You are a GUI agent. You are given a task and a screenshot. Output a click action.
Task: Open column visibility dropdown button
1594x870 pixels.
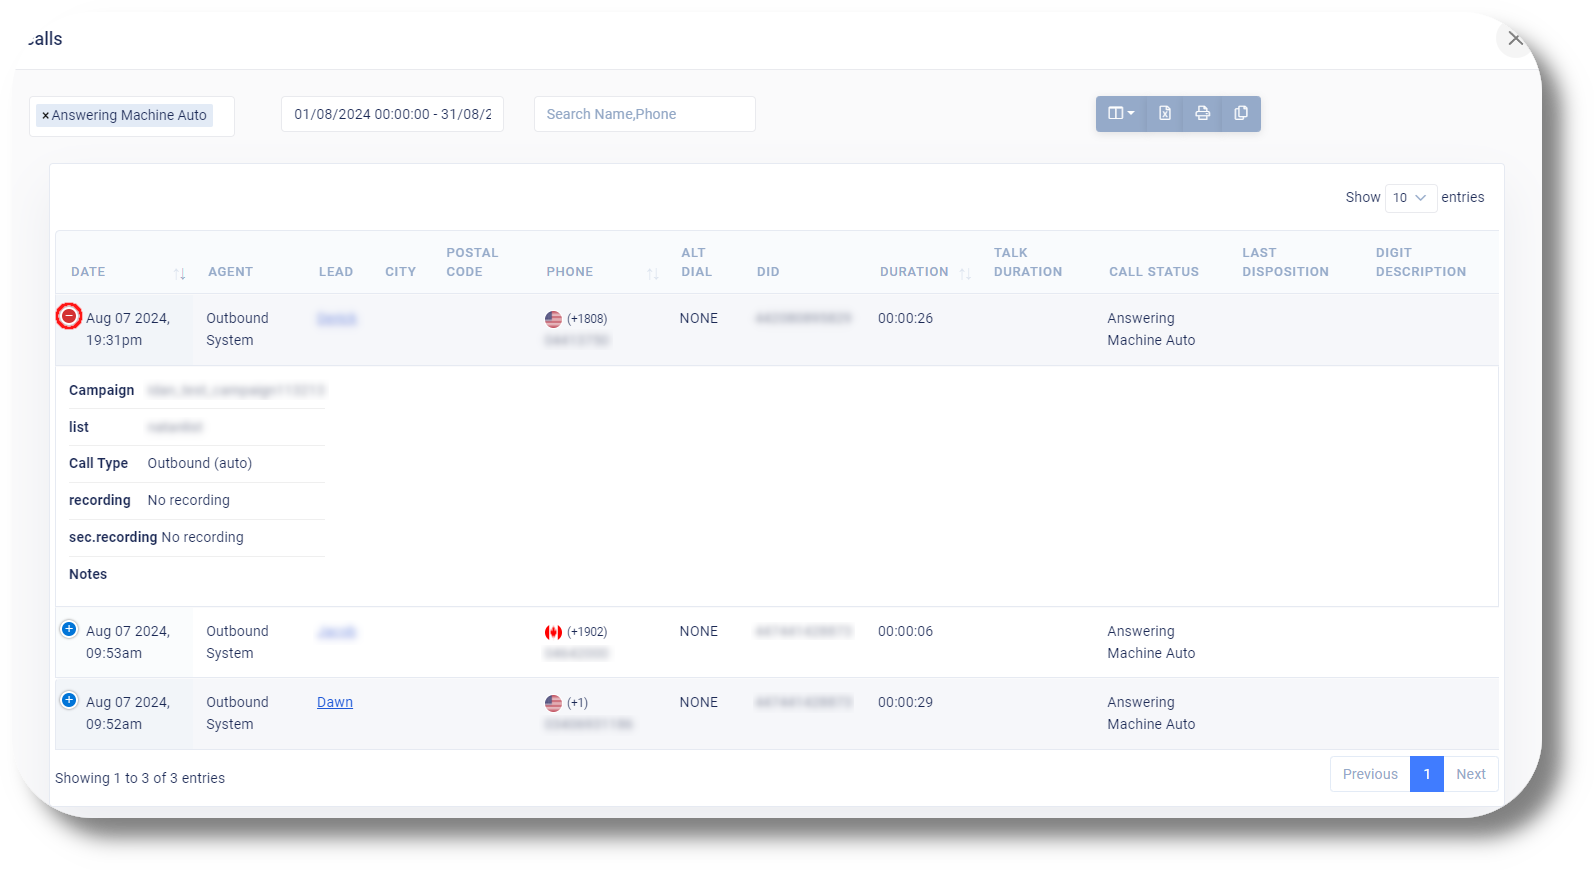(x=1121, y=114)
